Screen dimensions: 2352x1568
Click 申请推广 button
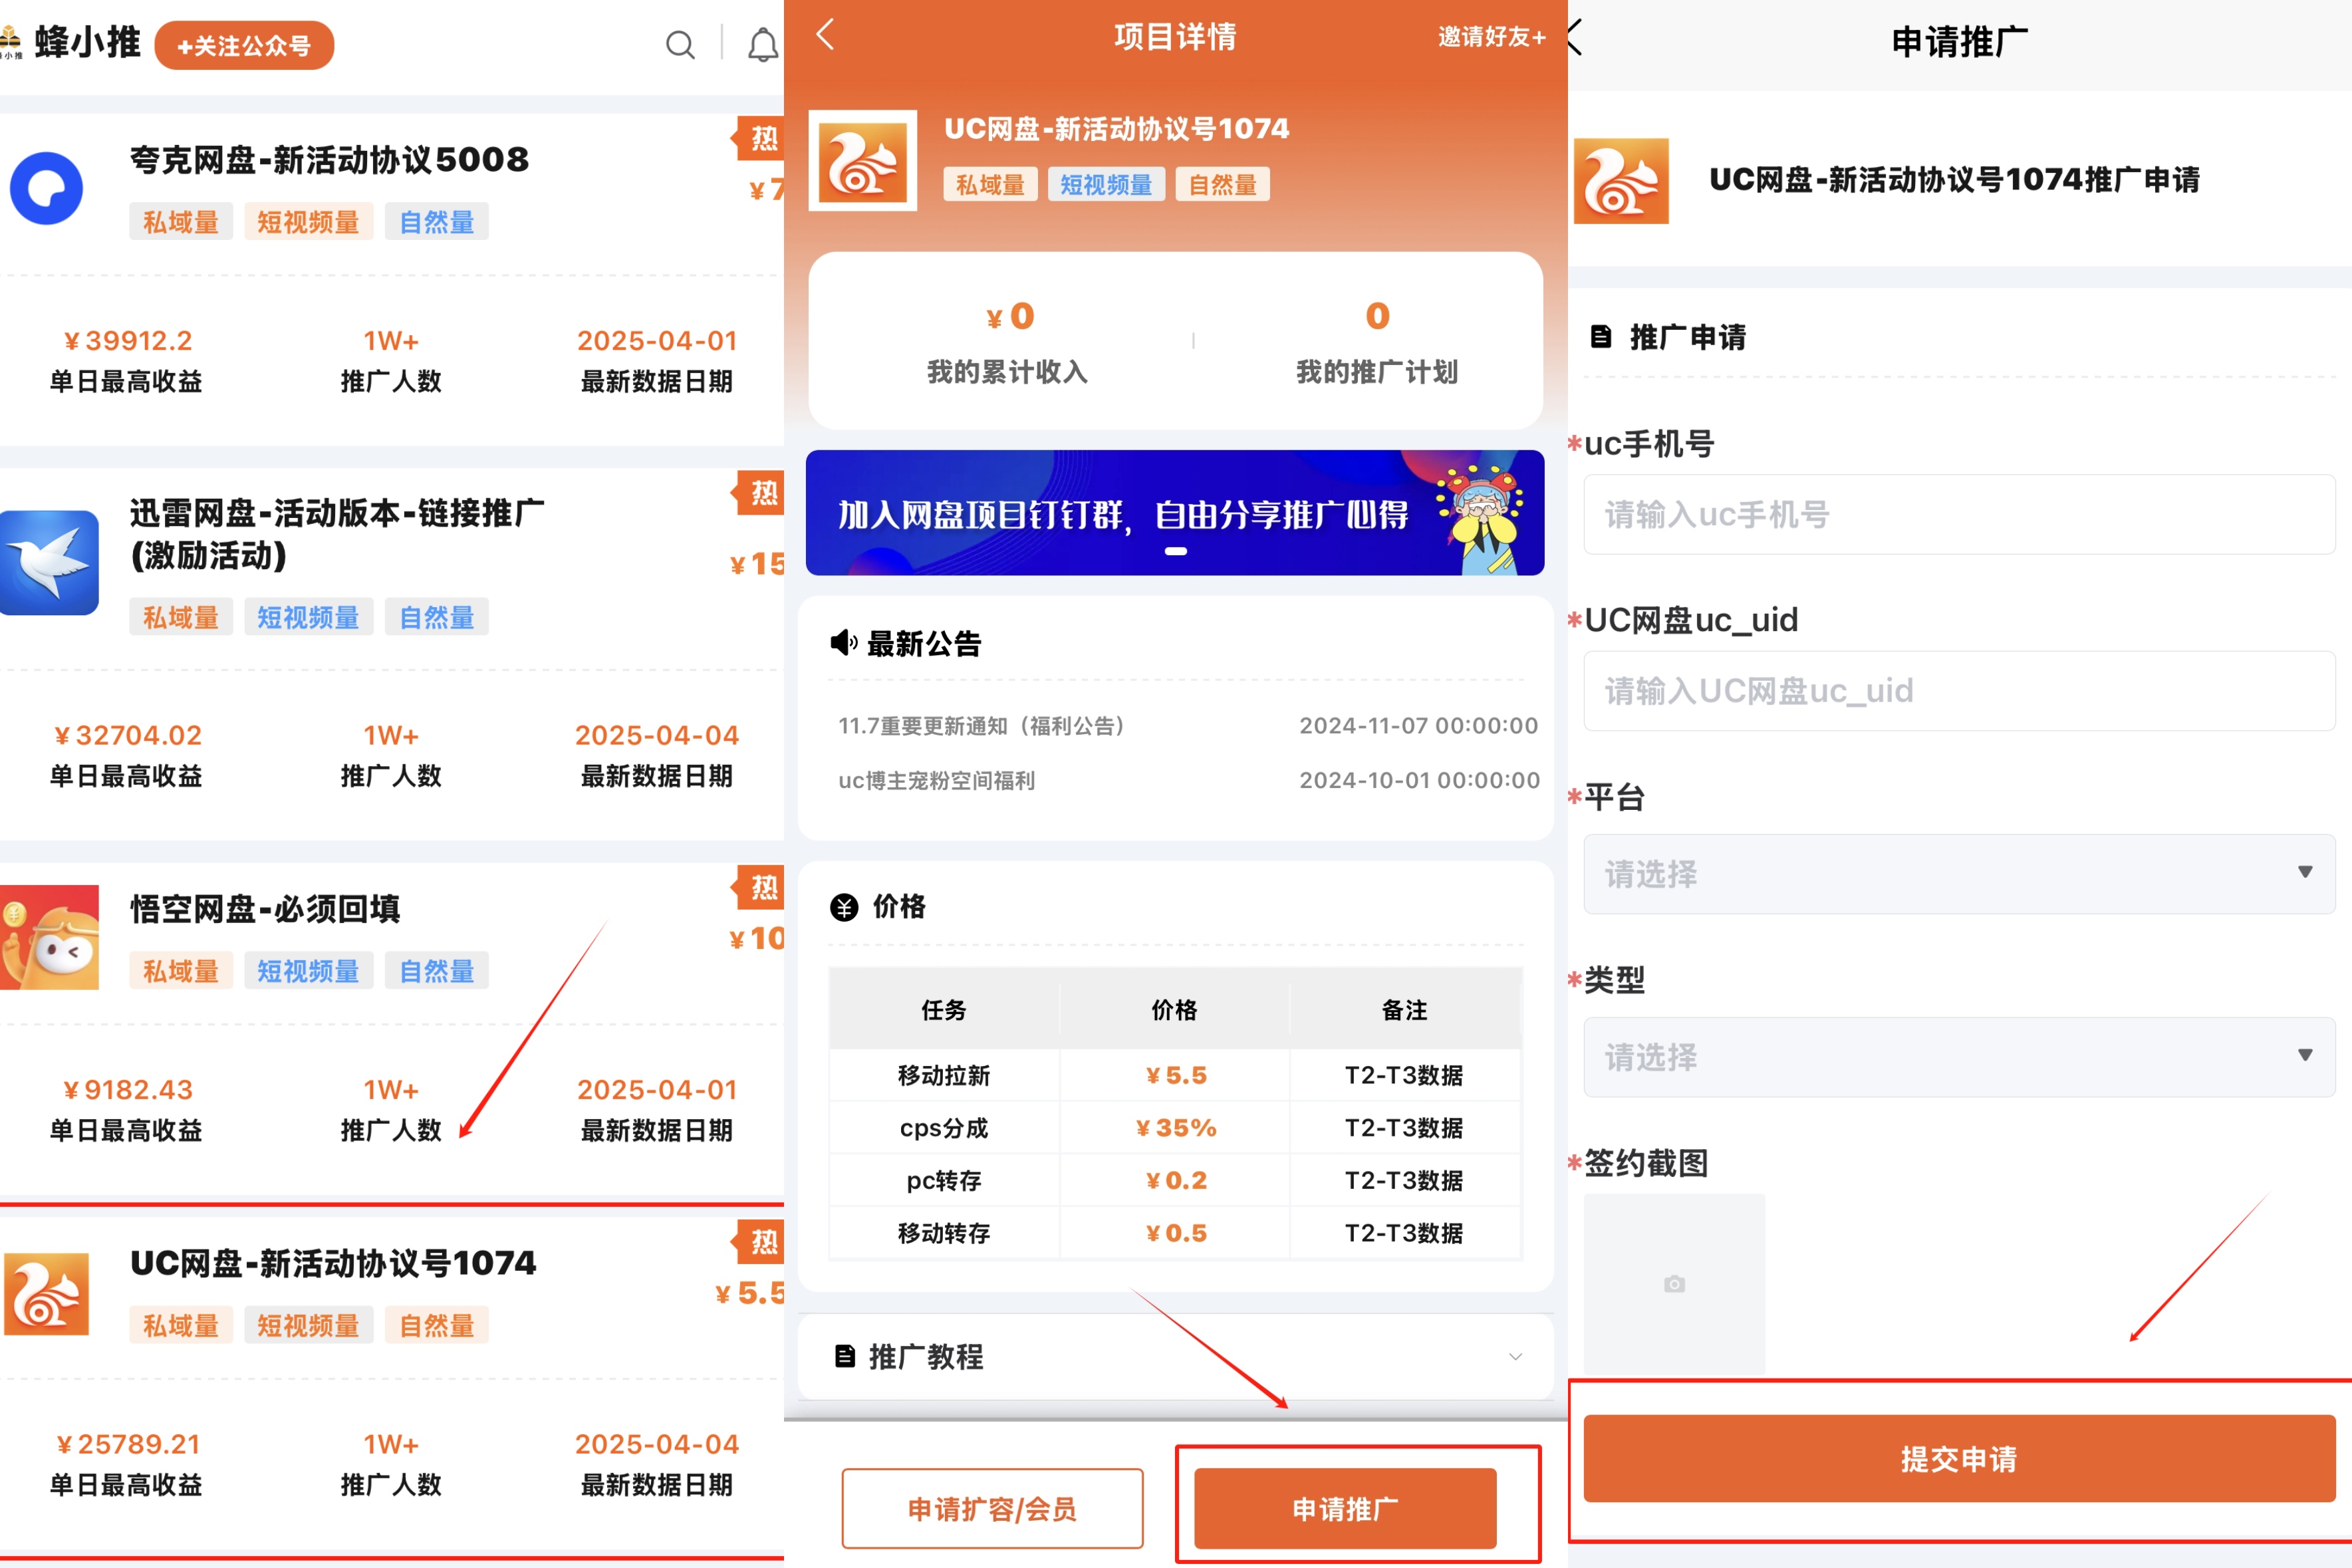(1345, 1508)
